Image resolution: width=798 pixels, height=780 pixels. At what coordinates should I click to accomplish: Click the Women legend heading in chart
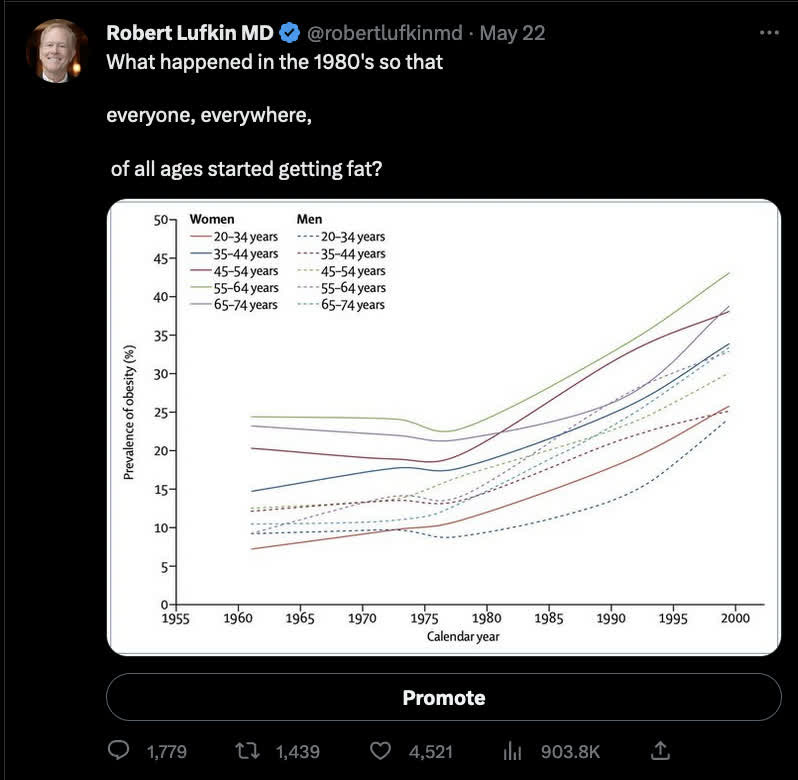coord(212,219)
